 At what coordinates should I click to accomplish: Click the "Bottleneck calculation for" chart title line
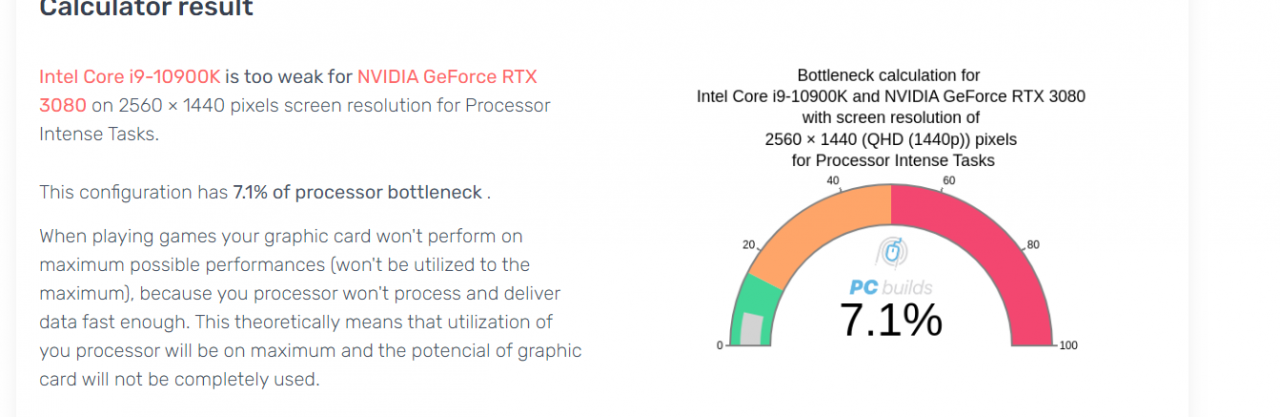pyautogui.click(x=889, y=75)
